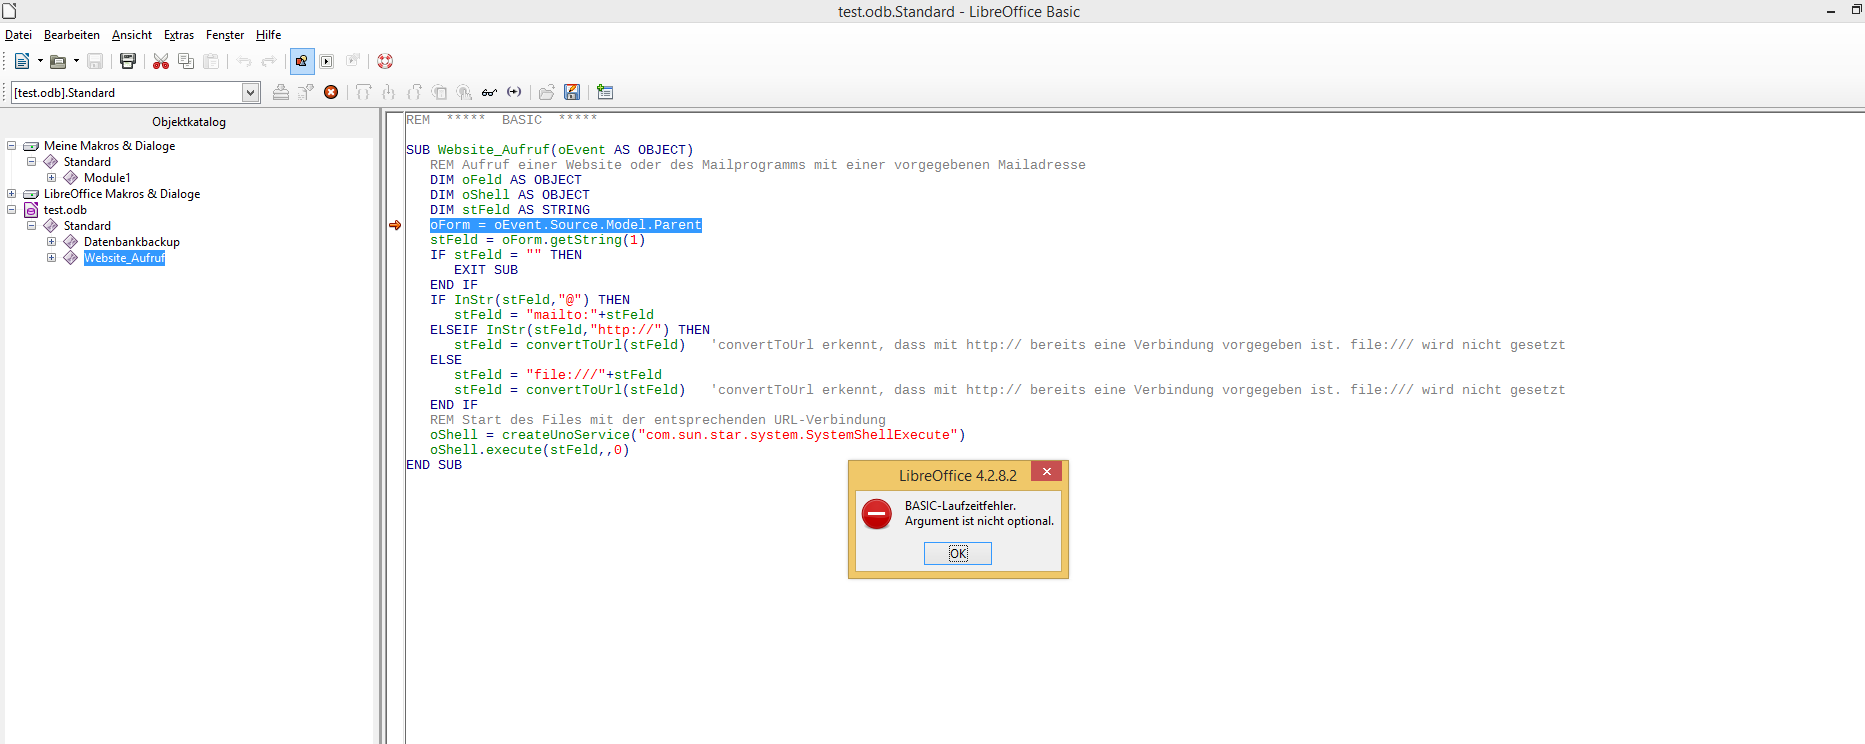Cut selection with the scissors icon

[x=161, y=61]
